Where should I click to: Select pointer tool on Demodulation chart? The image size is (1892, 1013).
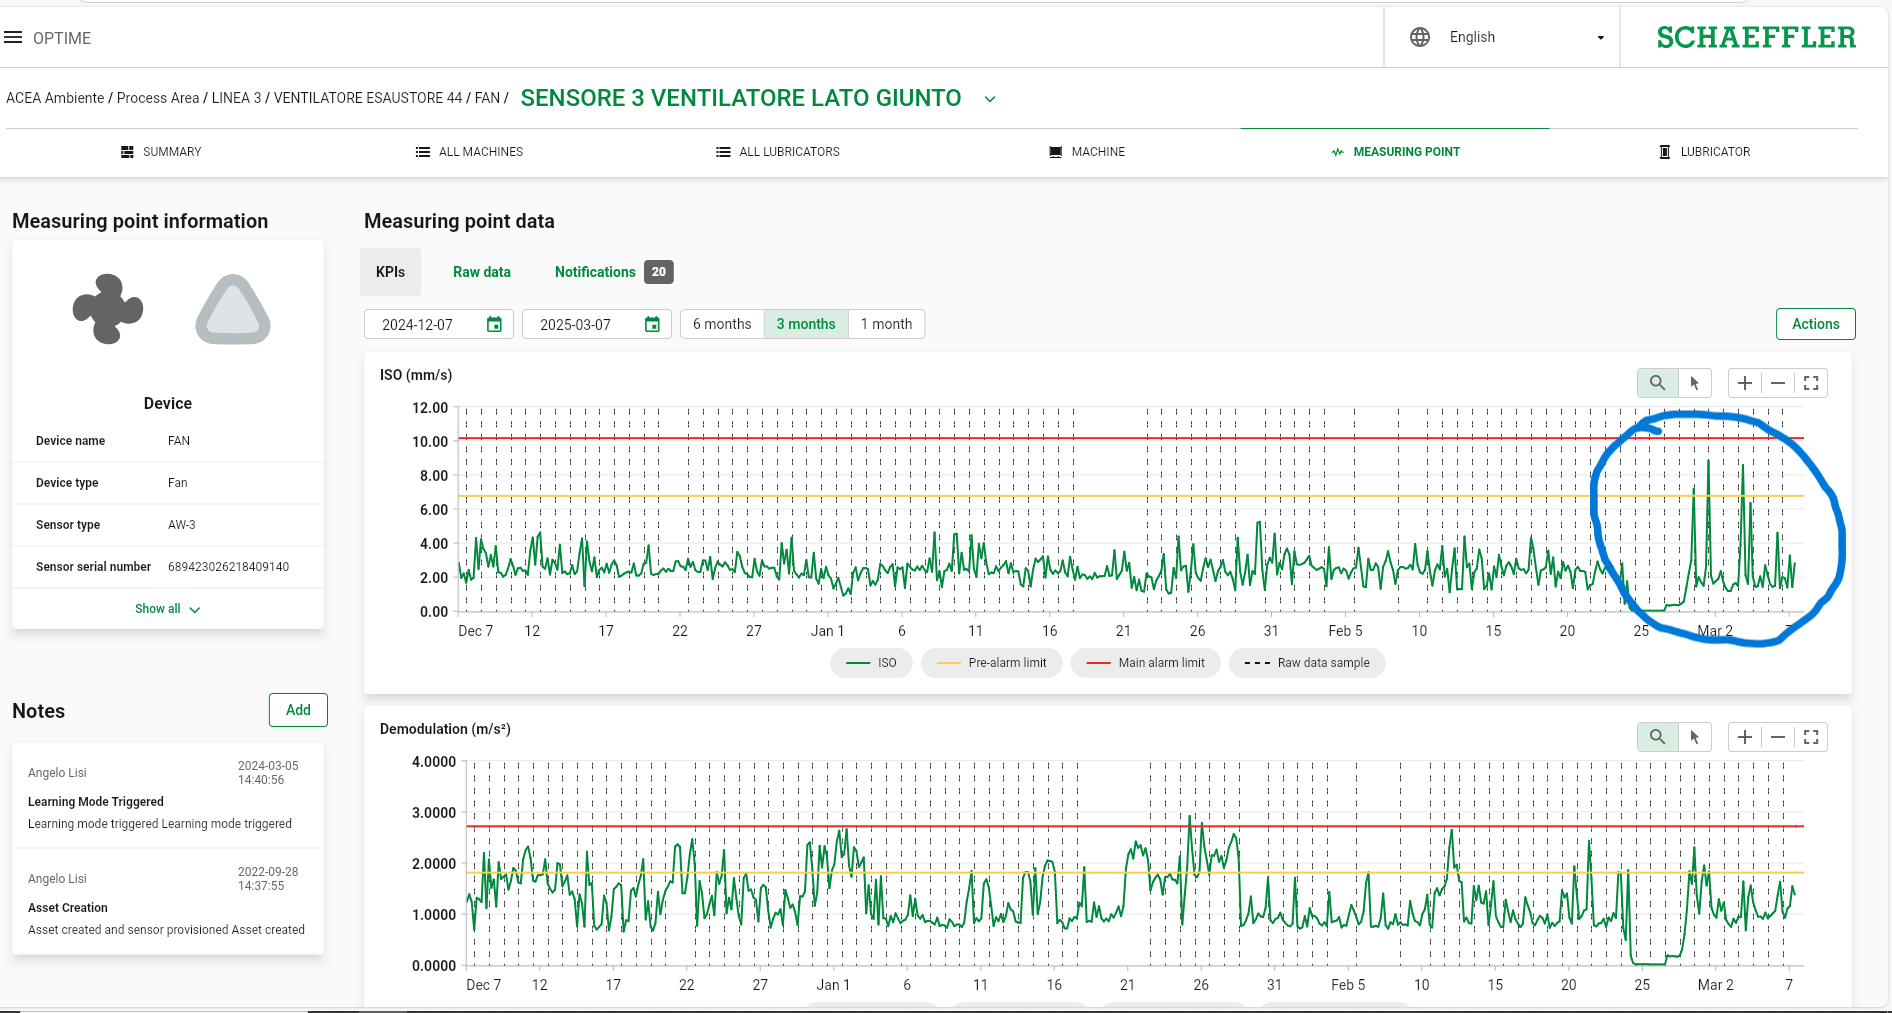1694,737
